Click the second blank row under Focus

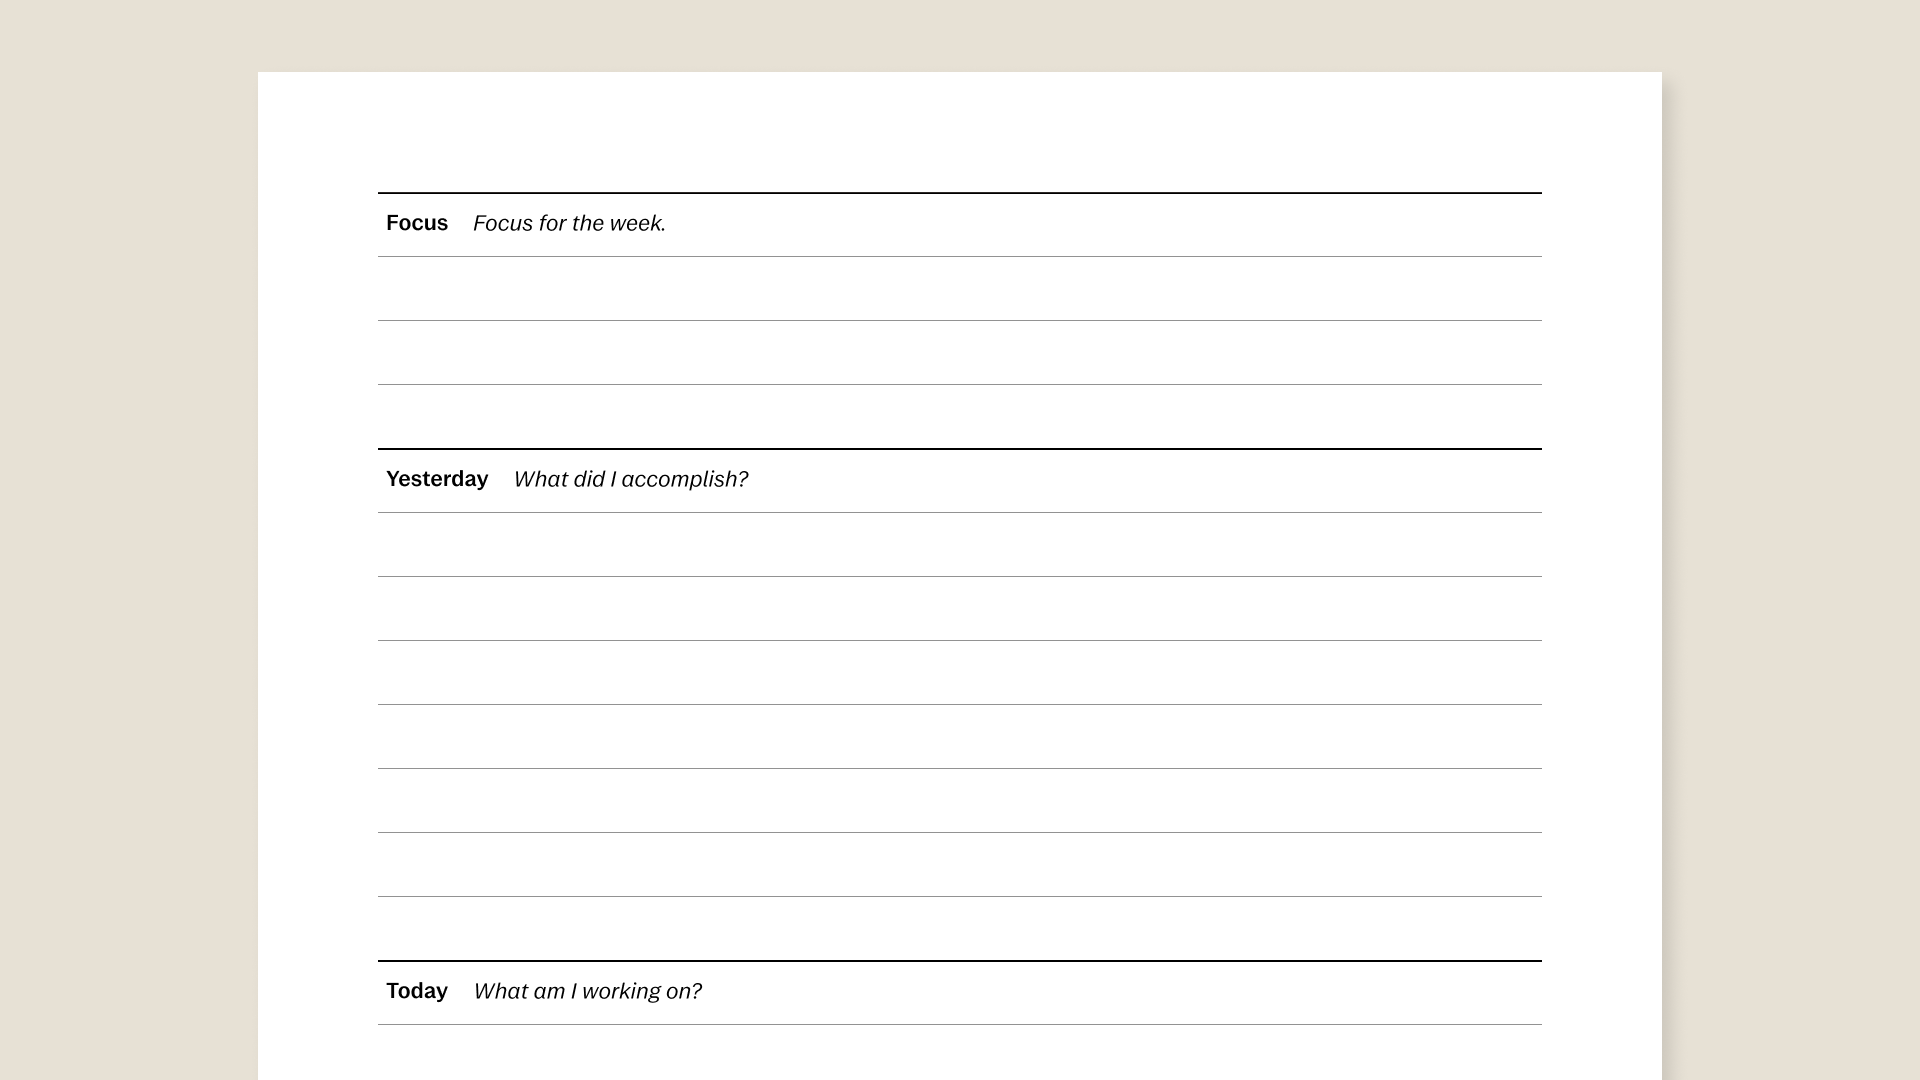point(960,353)
